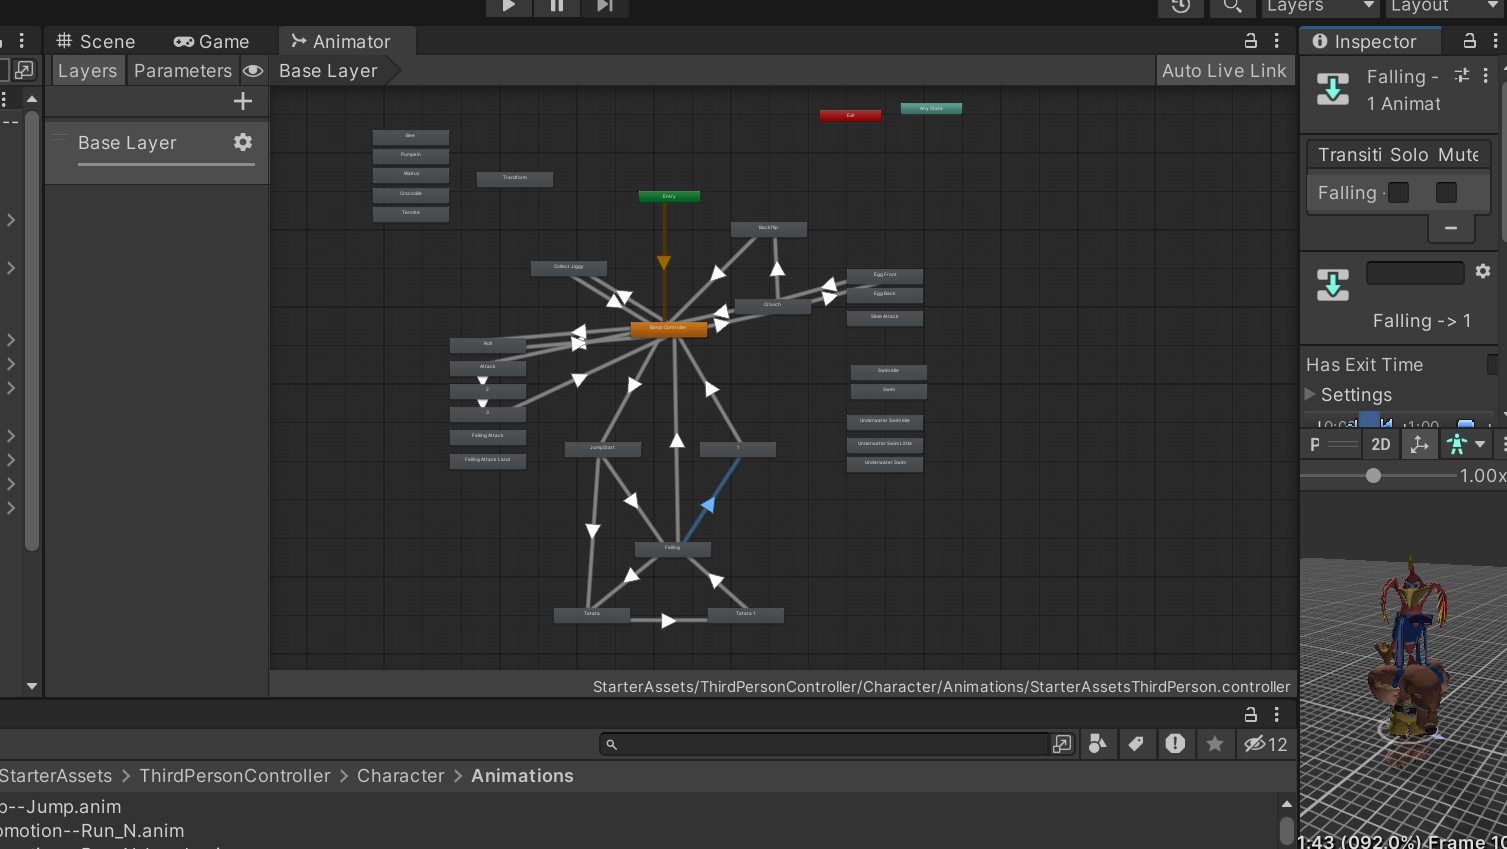Click the search magnifier icon in the top toolbar
Viewport: 1507px width, 849px height.
pyautogui.click(x=1232, y=8)
